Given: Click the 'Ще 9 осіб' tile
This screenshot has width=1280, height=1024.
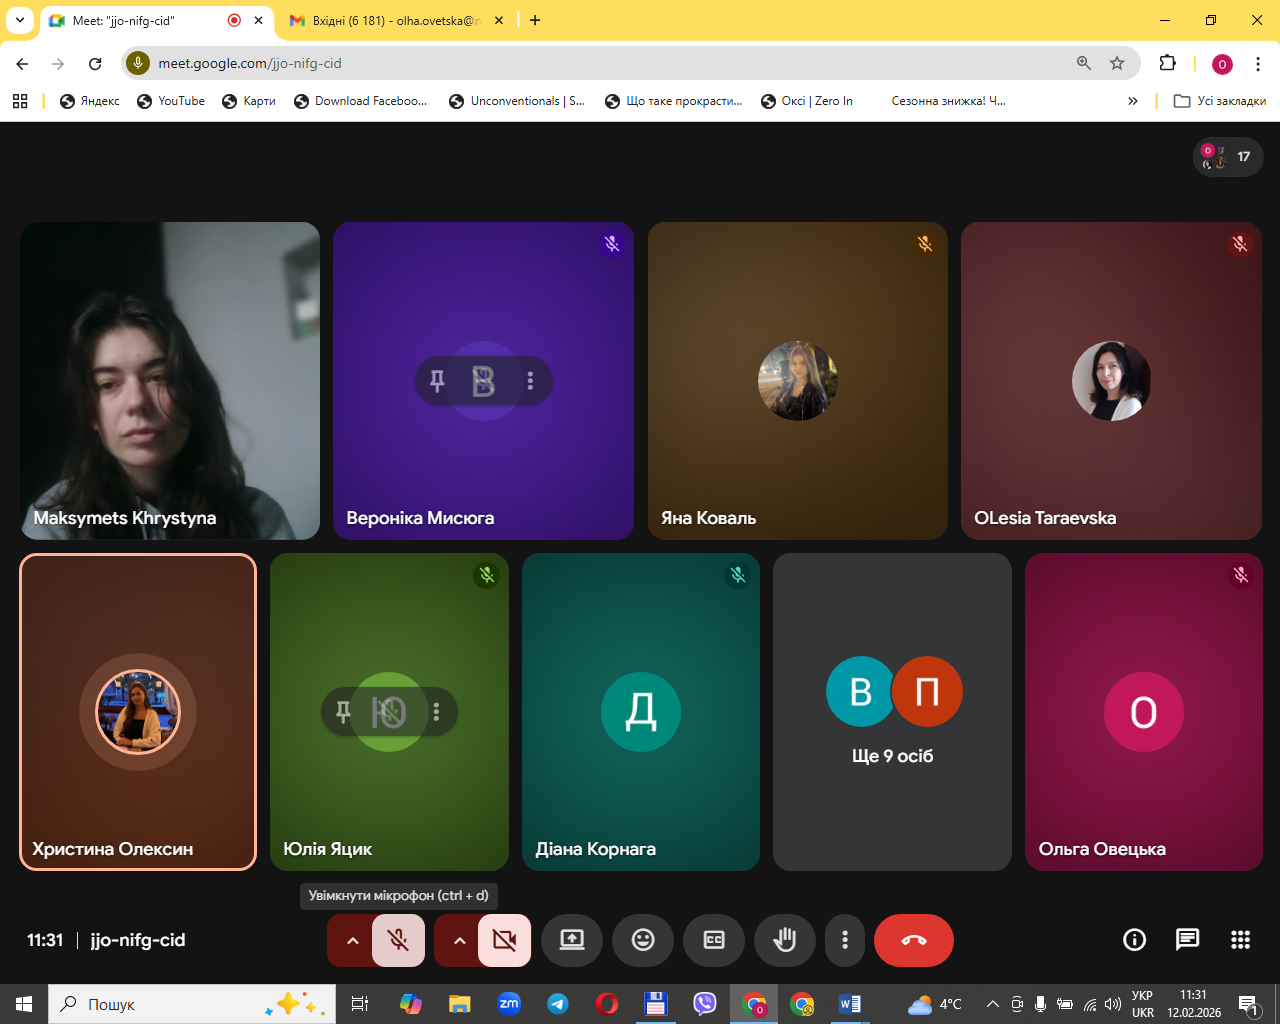Looking at the screenshot, I should pos(892,711).
